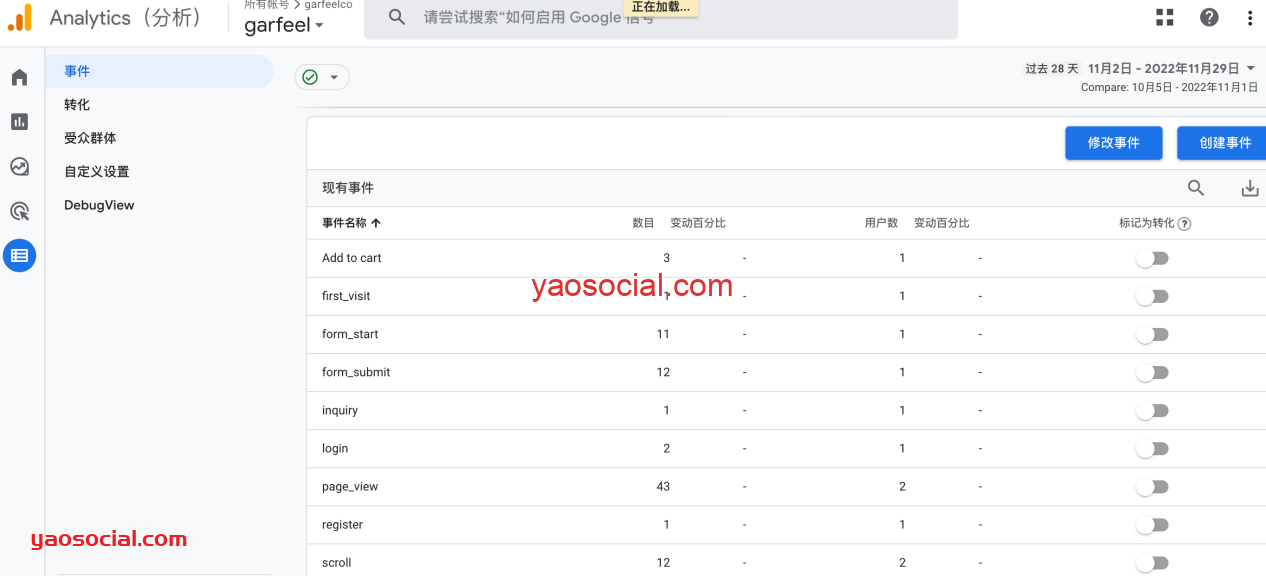The width and height of the screenshot is (1266, 576).
Task: Open the Help question mark icon
Action: point(1209,17)
